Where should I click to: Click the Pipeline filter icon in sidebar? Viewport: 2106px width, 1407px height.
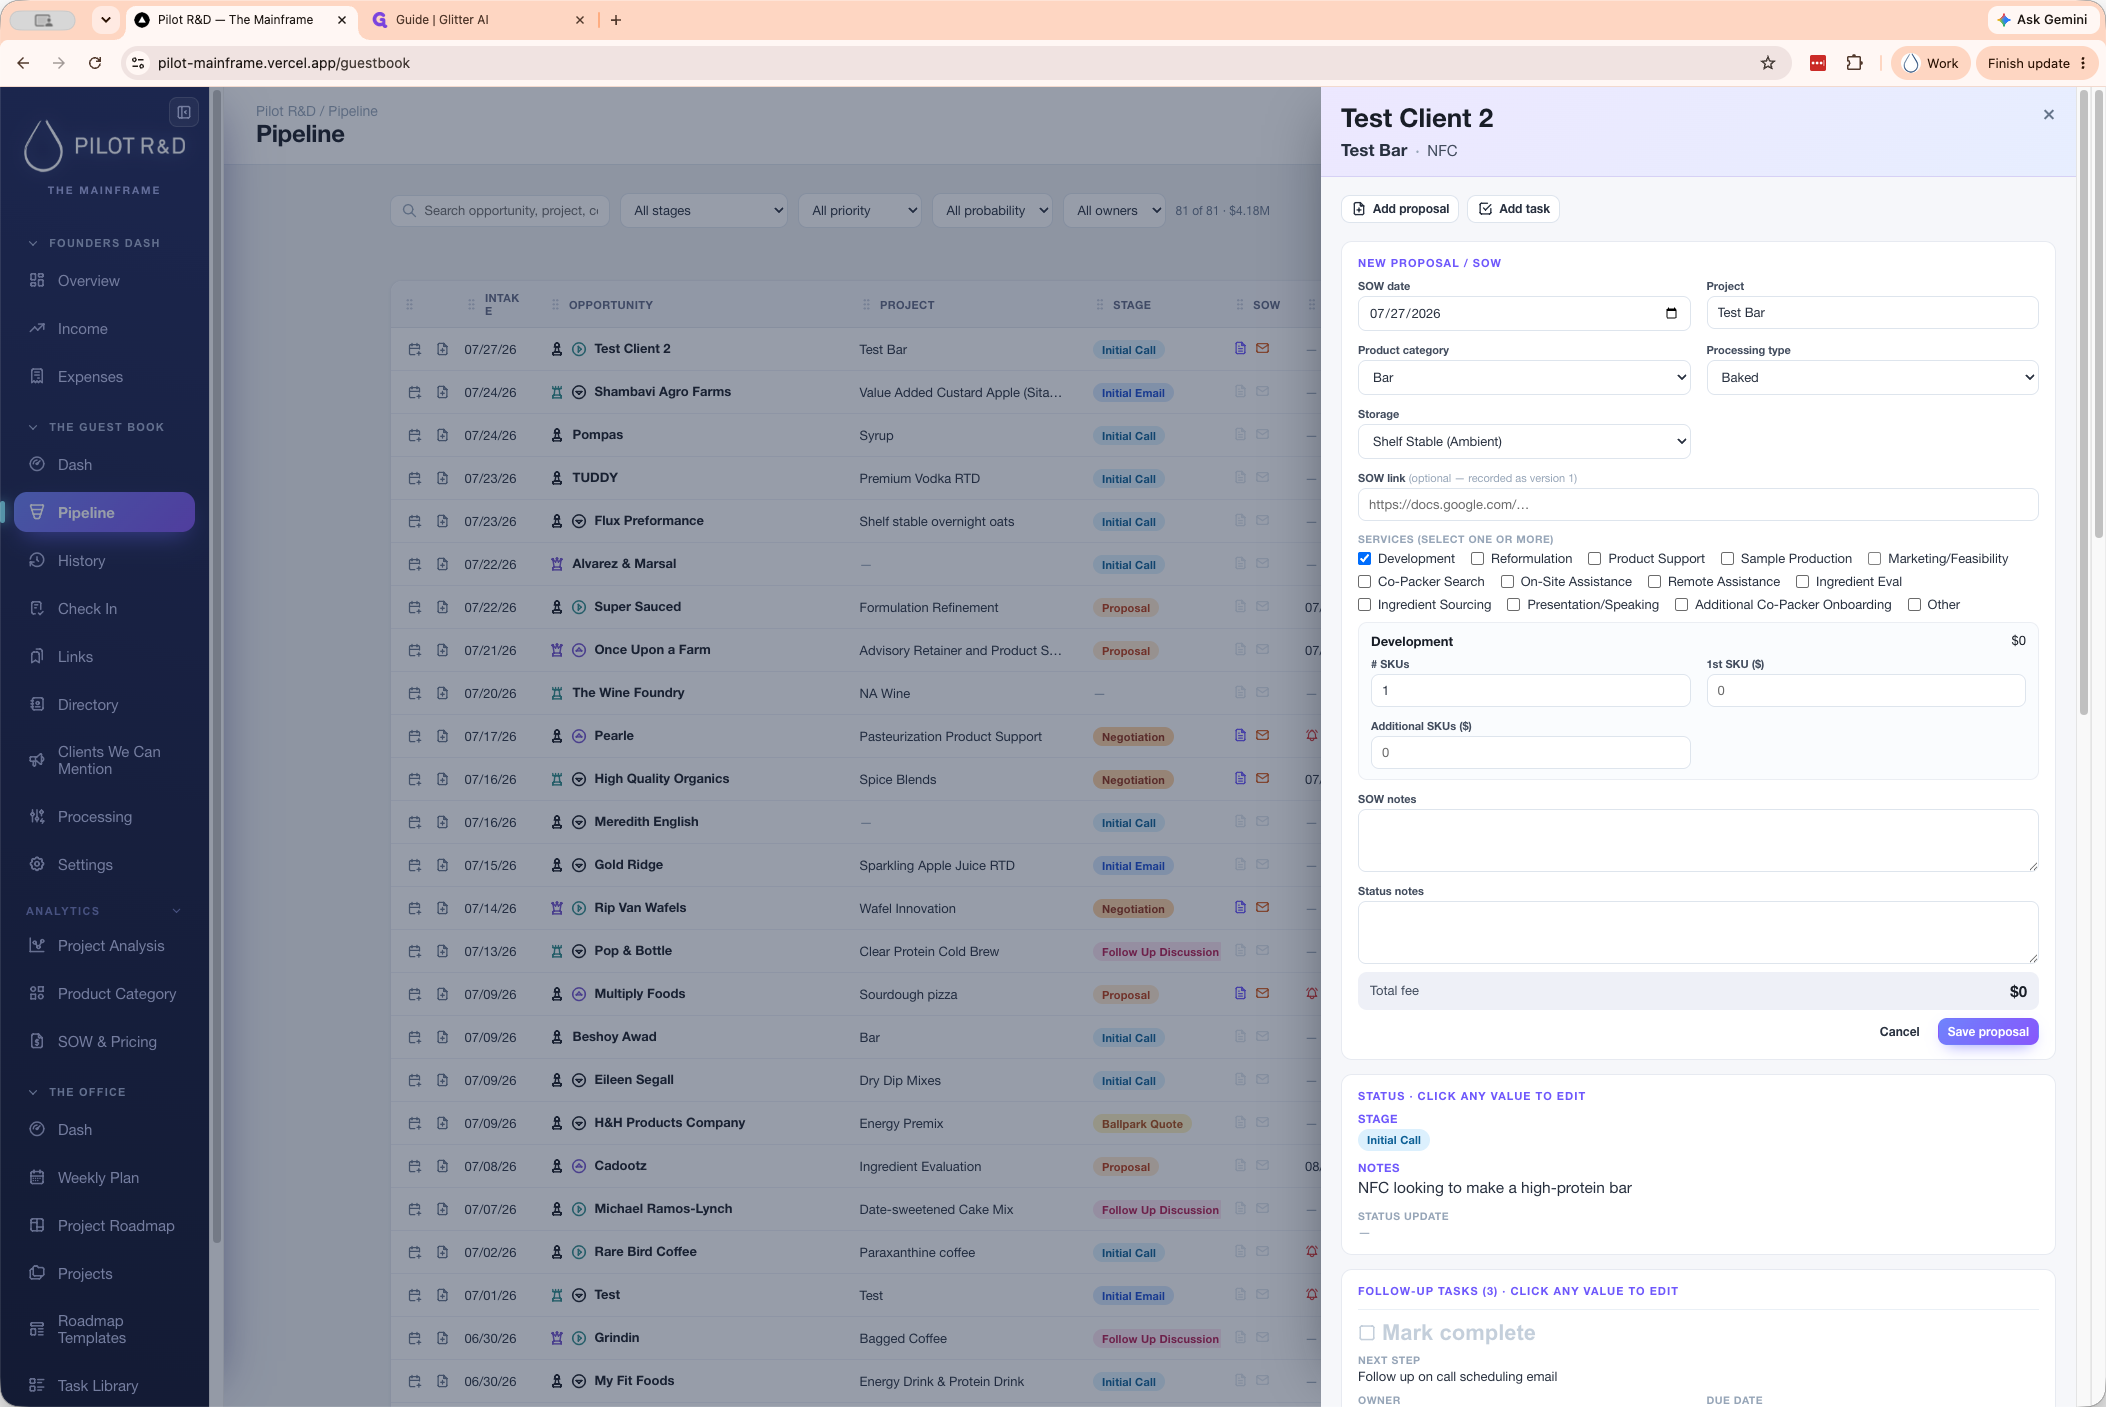[37, 512]
